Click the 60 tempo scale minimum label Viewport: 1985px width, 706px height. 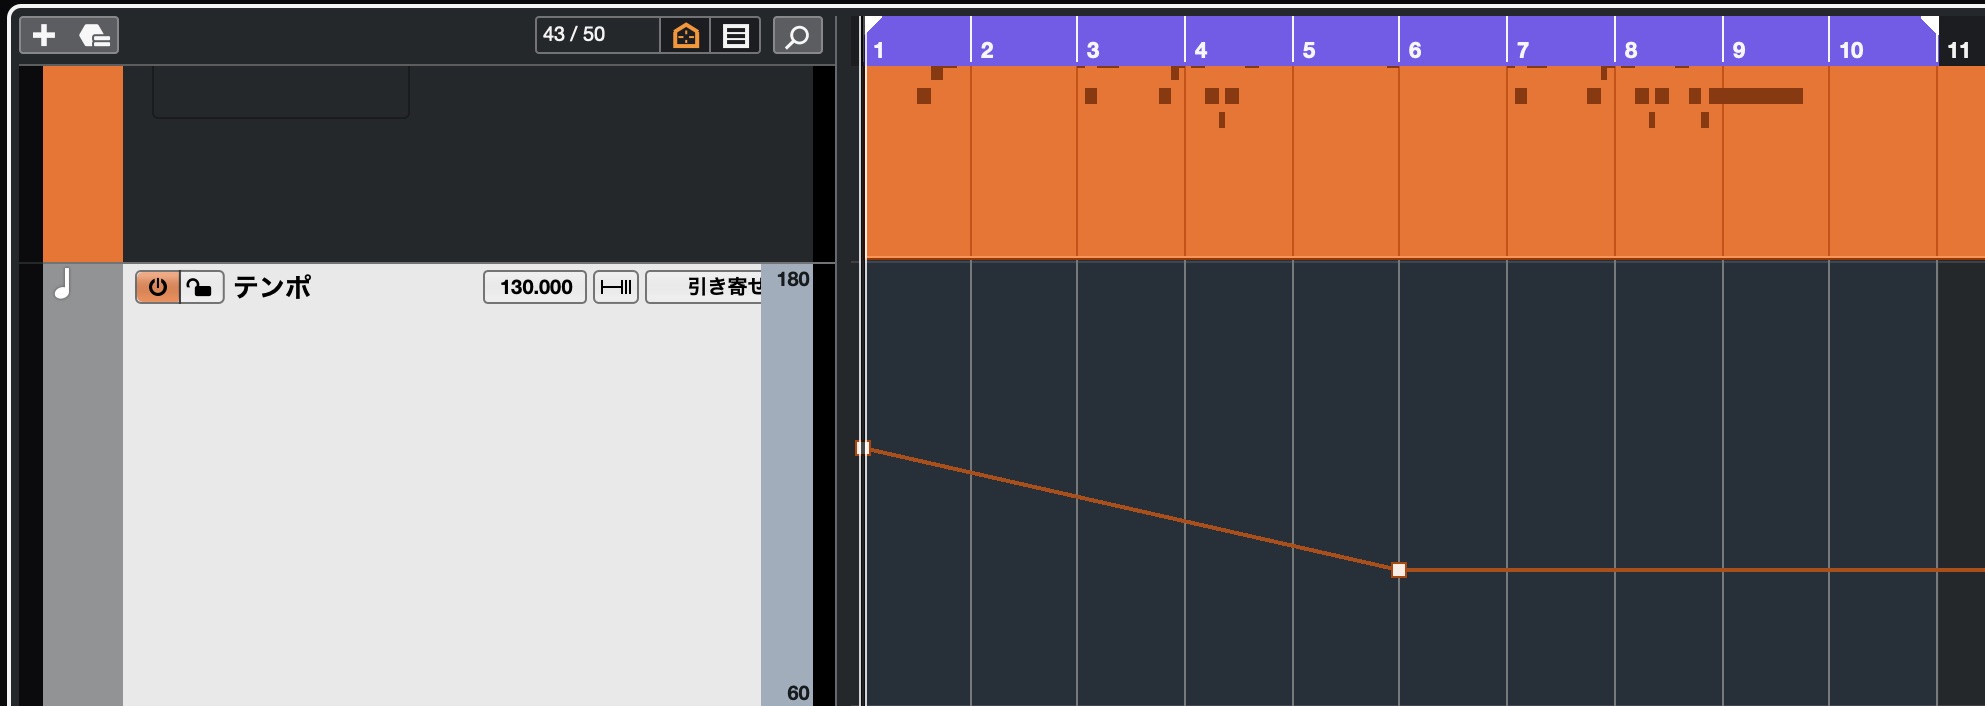pyautogui.click(x=798, y=693)
